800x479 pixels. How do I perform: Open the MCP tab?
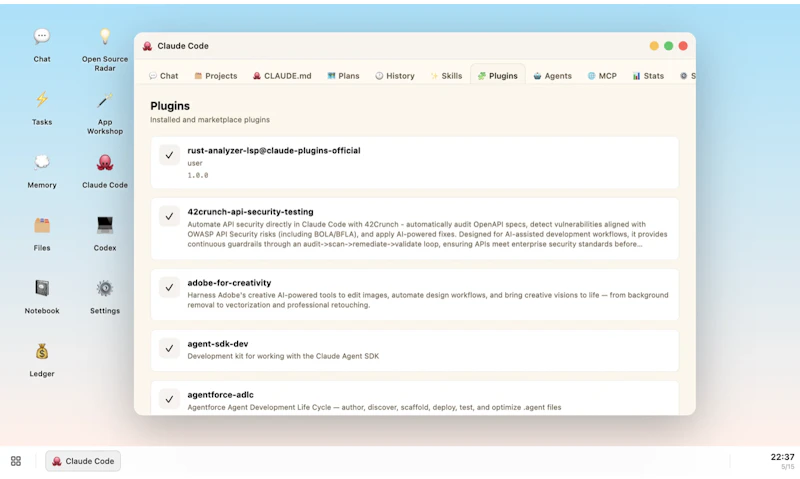[x=602, y=75]
